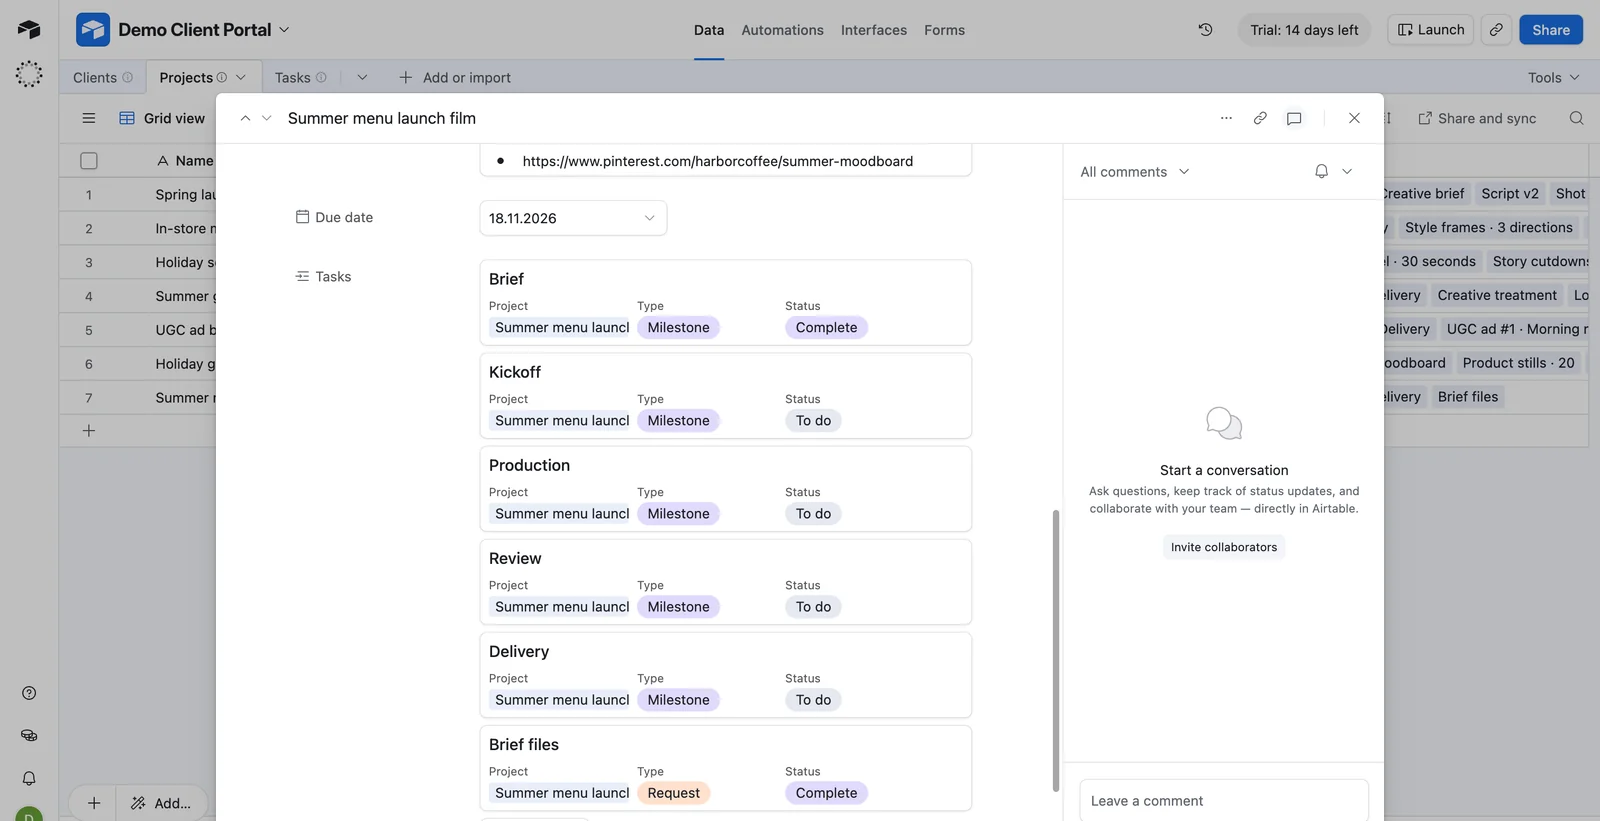The image size is (1600, 821).
Task: Open record more options ellipsis
Action: 1226,118
